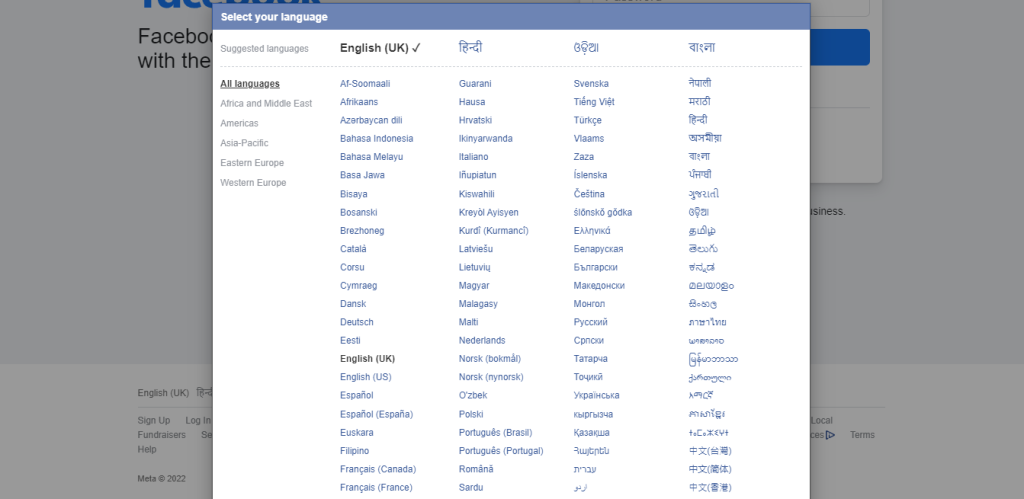This screenshot has height=499, width=1024.
Task: Choose Nederlands
Action: (482, 340)
